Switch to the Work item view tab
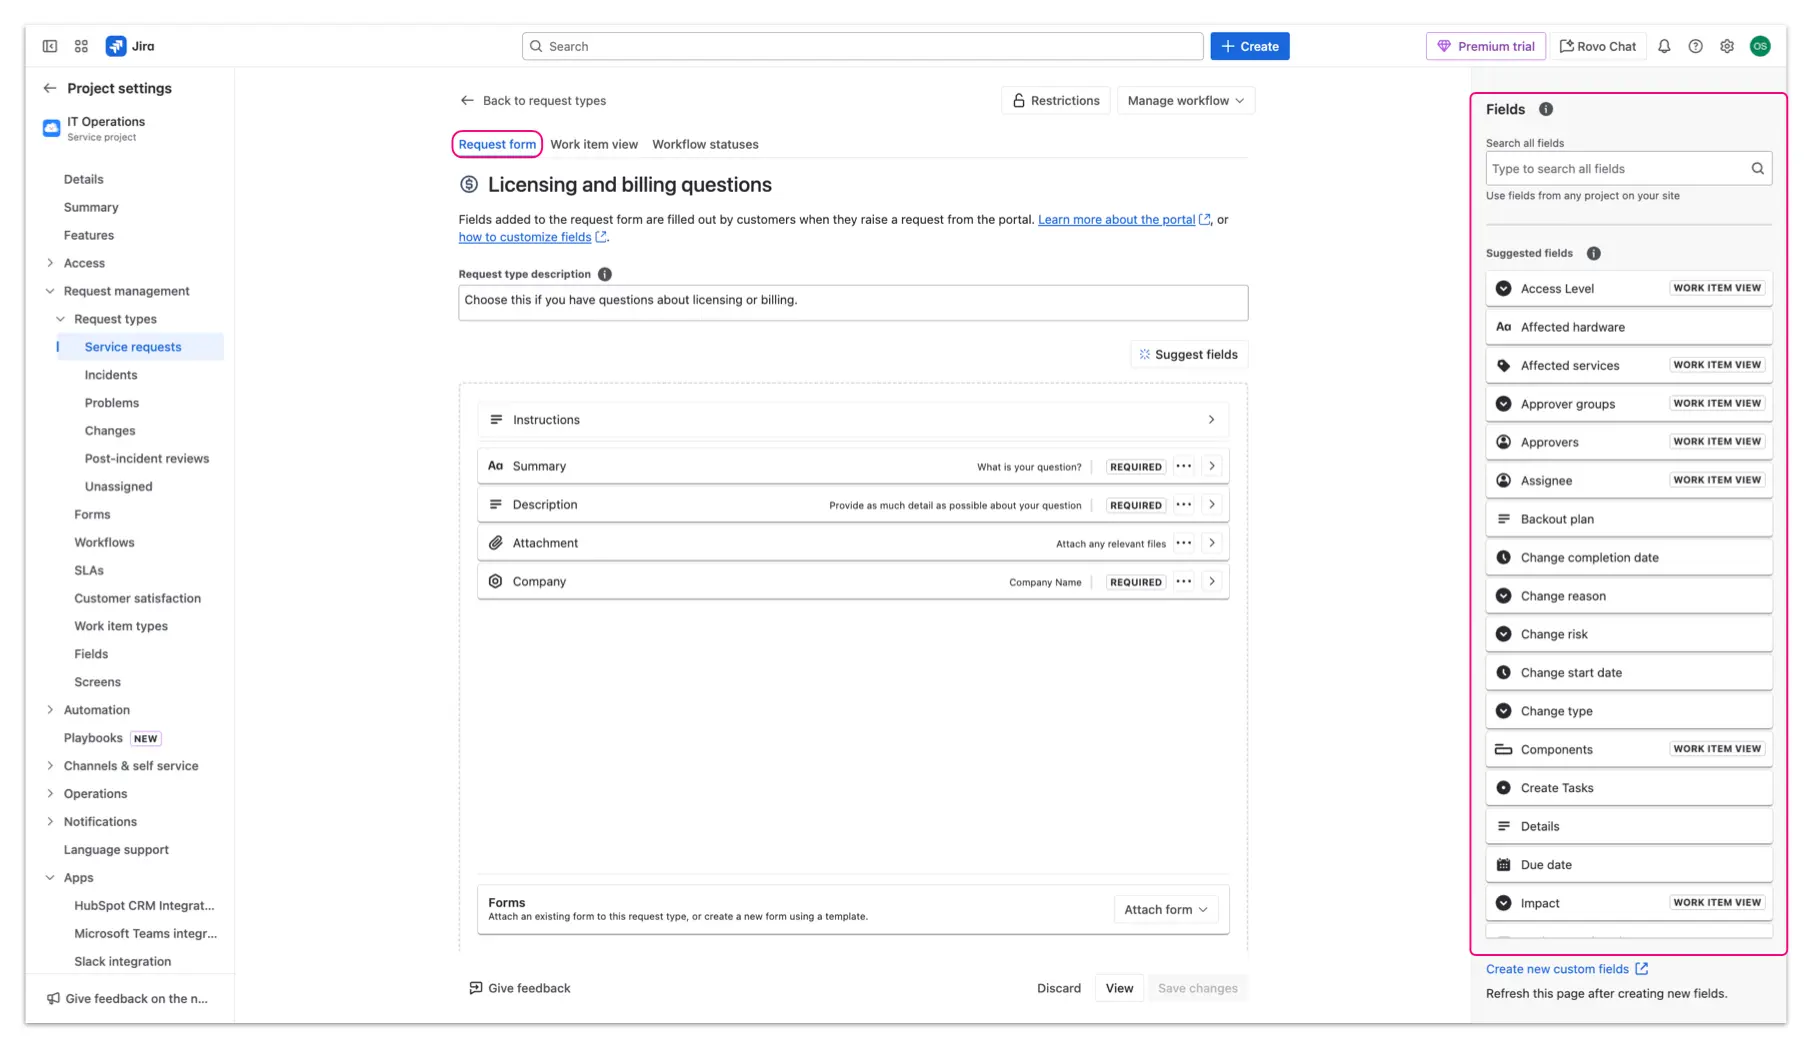 pos(594,144)
